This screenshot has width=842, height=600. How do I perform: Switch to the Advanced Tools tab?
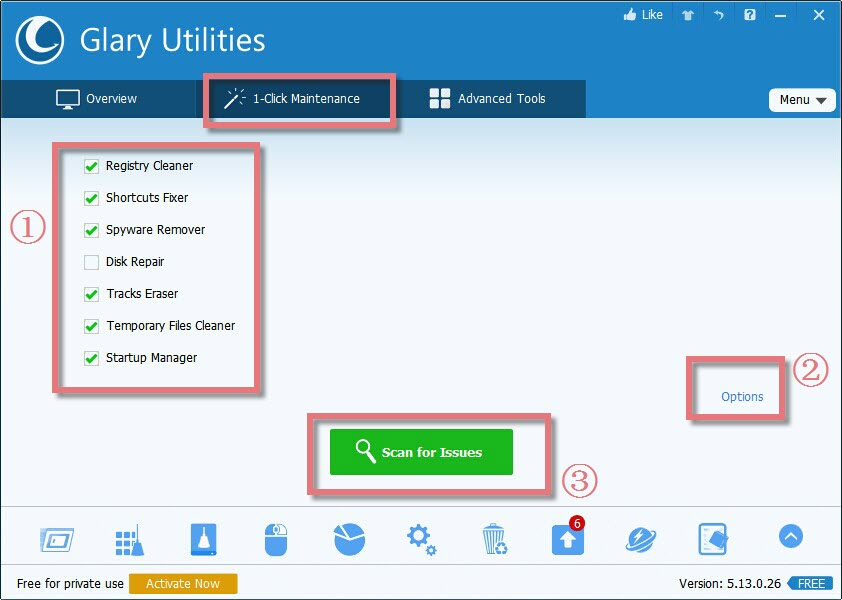(x=490, y=99)
